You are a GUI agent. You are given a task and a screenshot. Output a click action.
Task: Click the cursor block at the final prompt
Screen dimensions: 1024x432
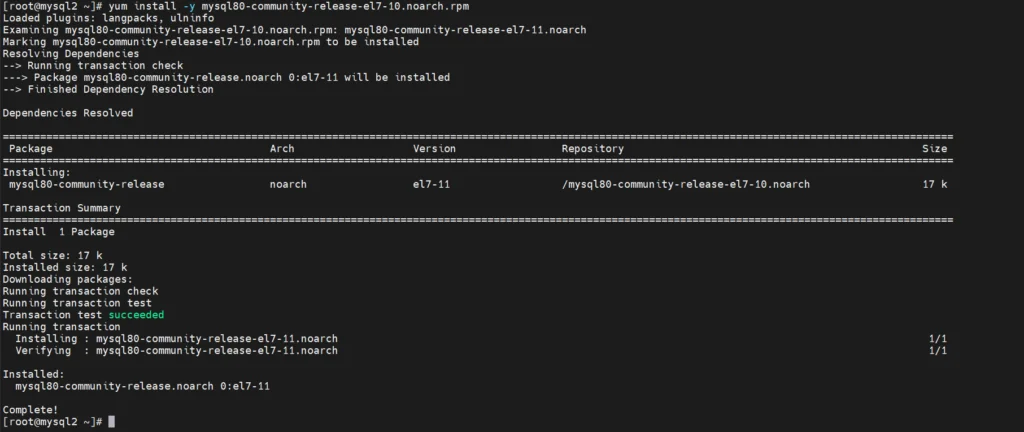tap(111, 422)
